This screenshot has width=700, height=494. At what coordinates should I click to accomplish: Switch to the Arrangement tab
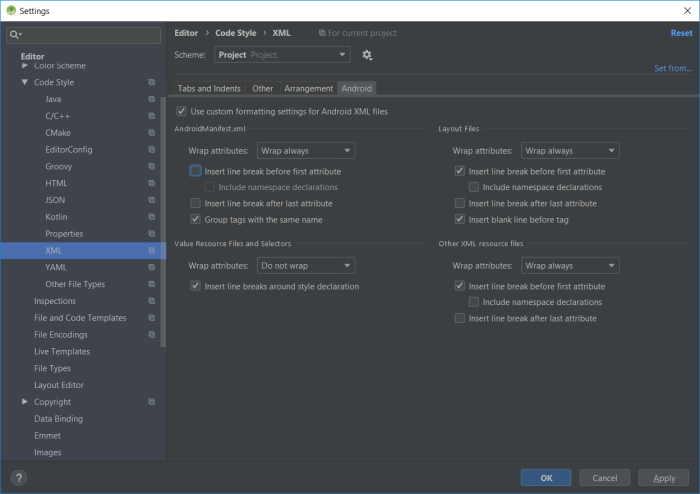point(308,88)
